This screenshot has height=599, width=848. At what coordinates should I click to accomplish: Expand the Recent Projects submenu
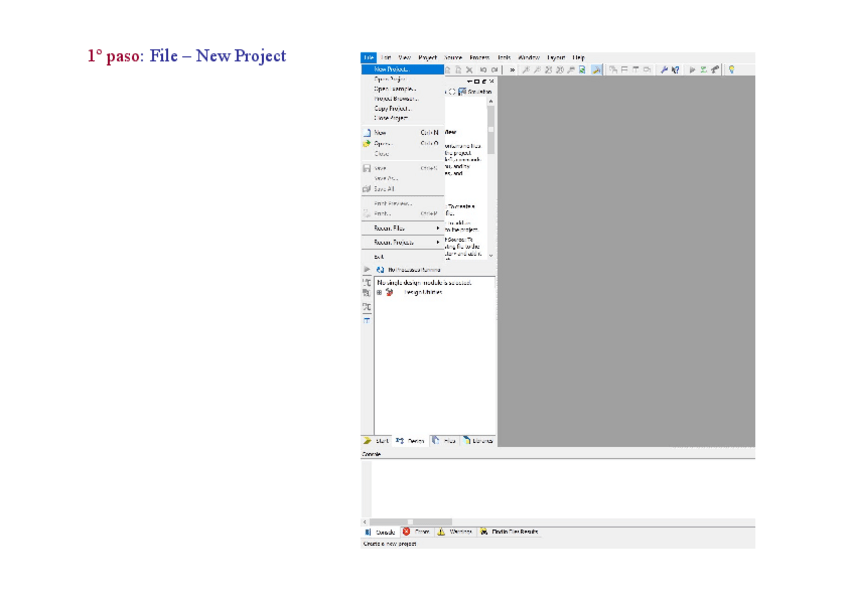[x=402, y=242]
